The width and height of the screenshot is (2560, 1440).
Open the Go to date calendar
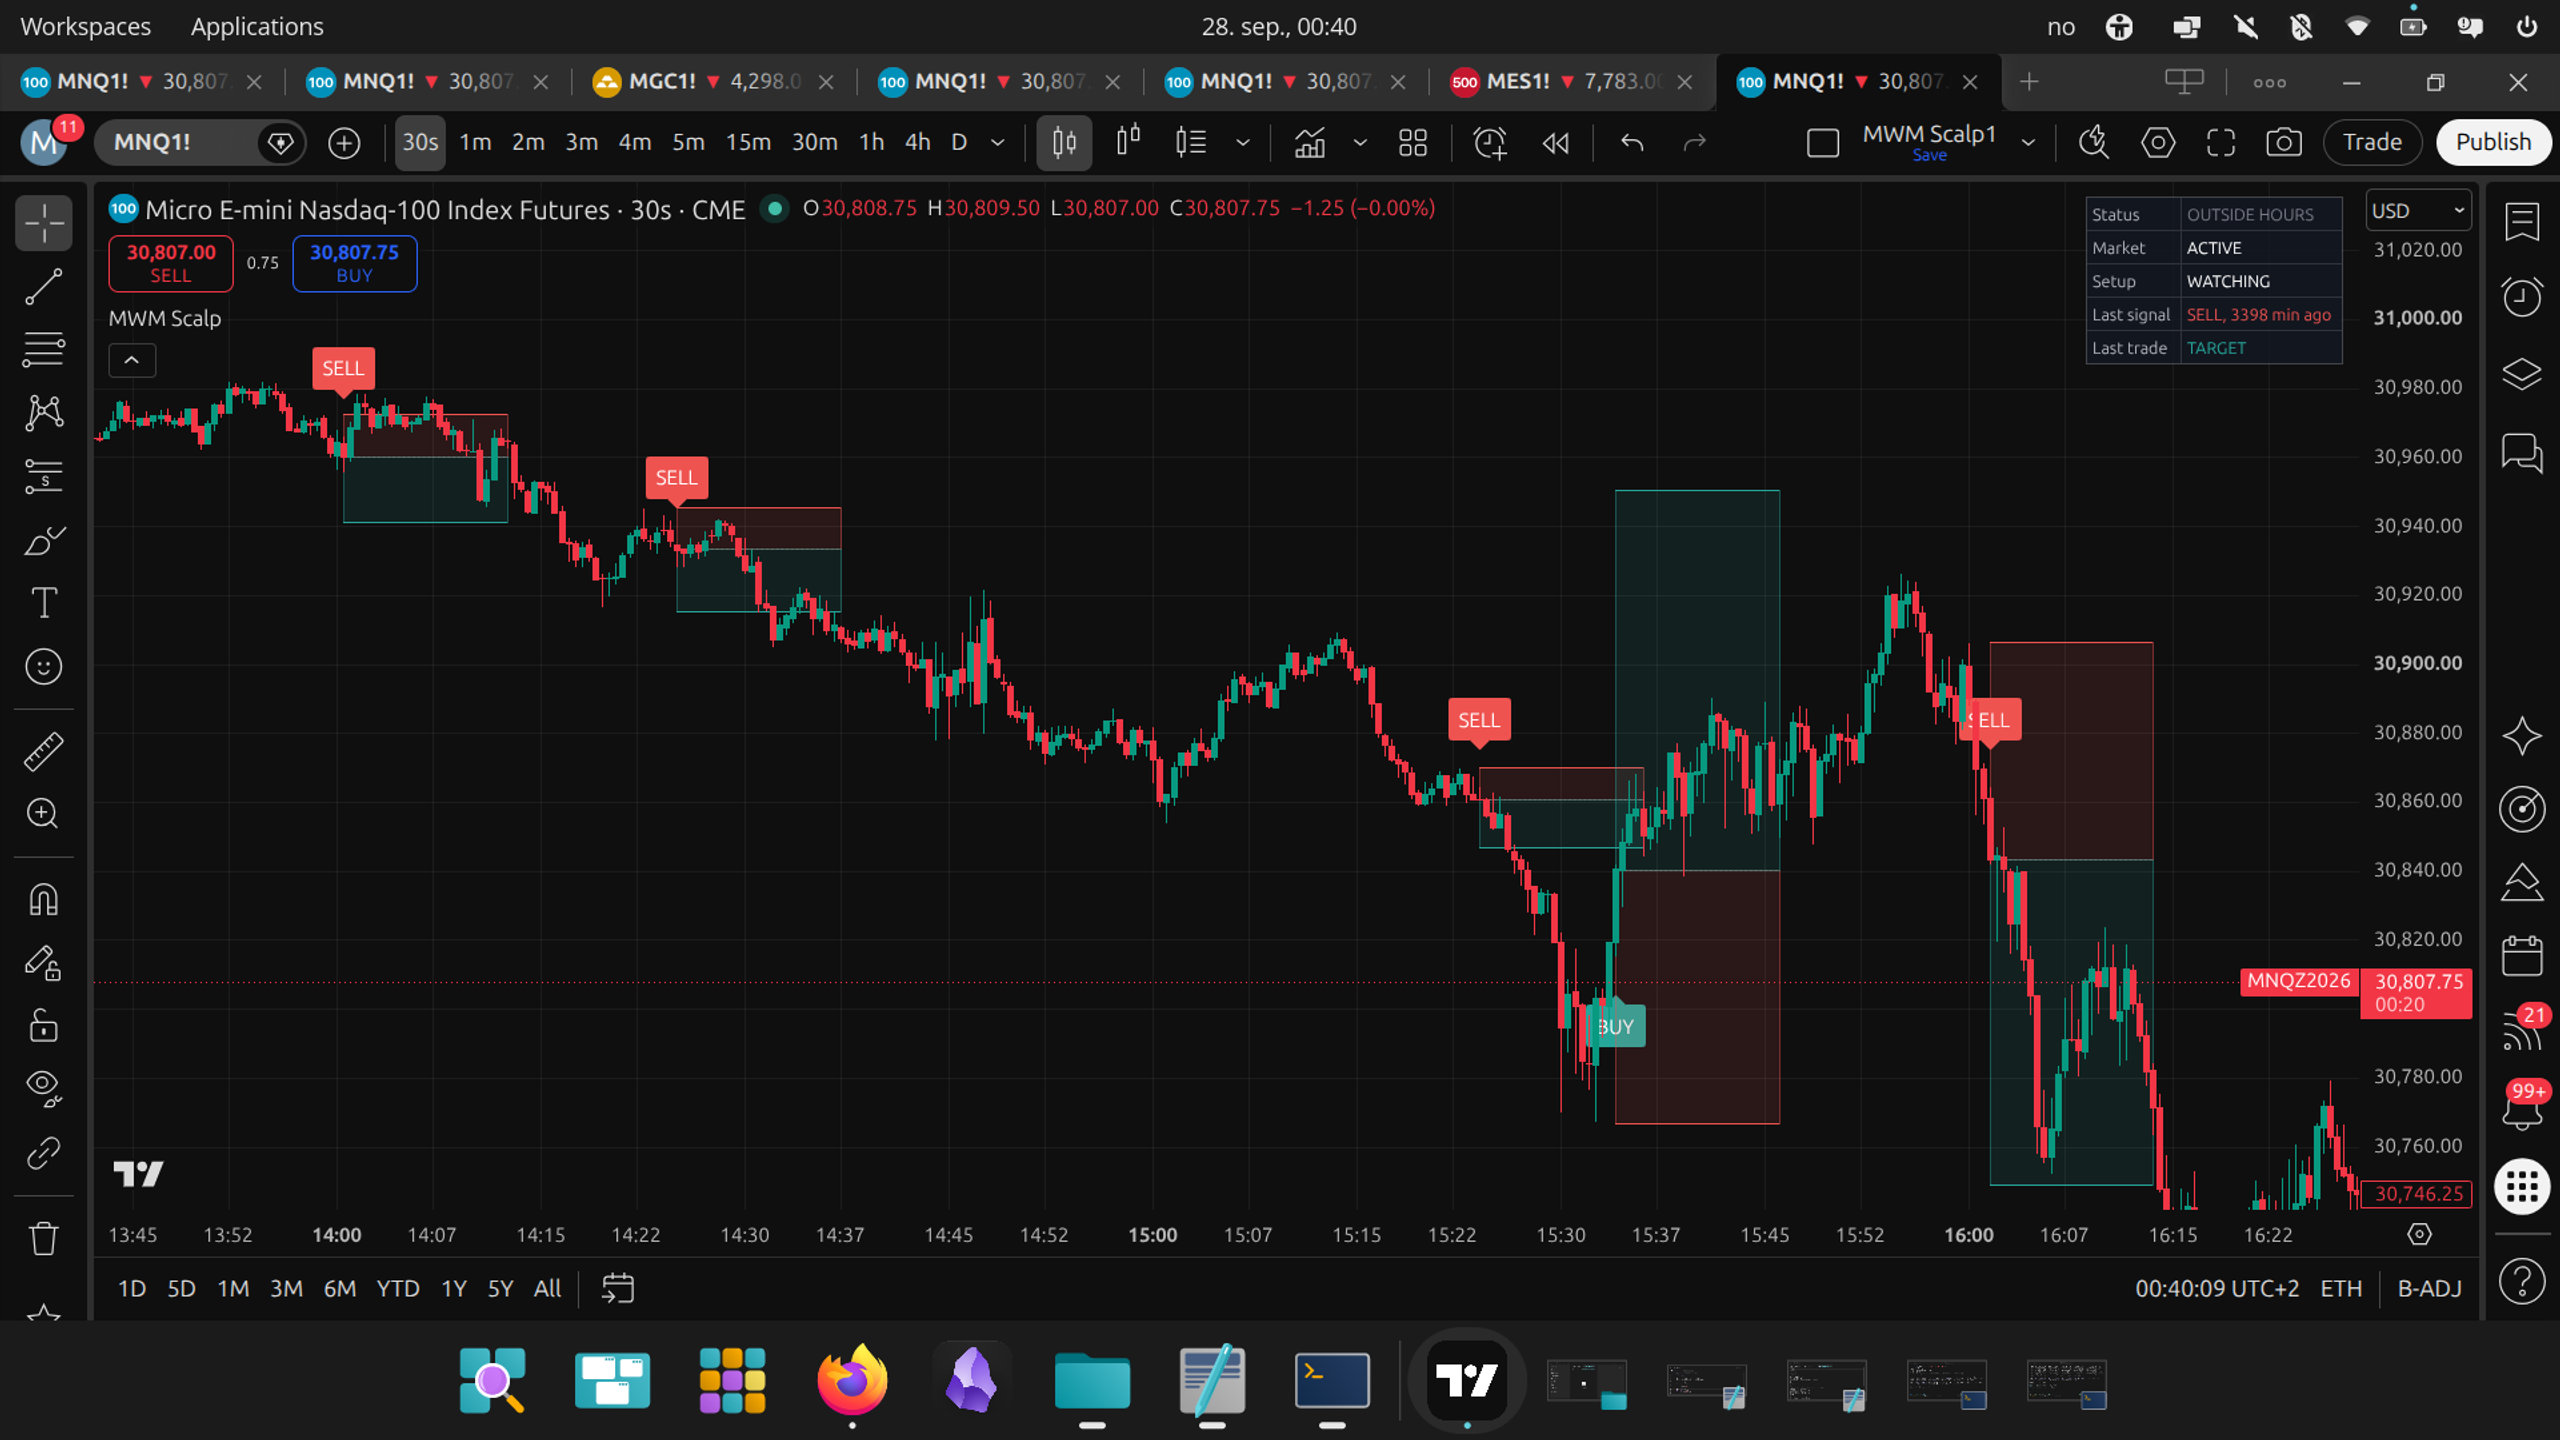coord(617,1288)
